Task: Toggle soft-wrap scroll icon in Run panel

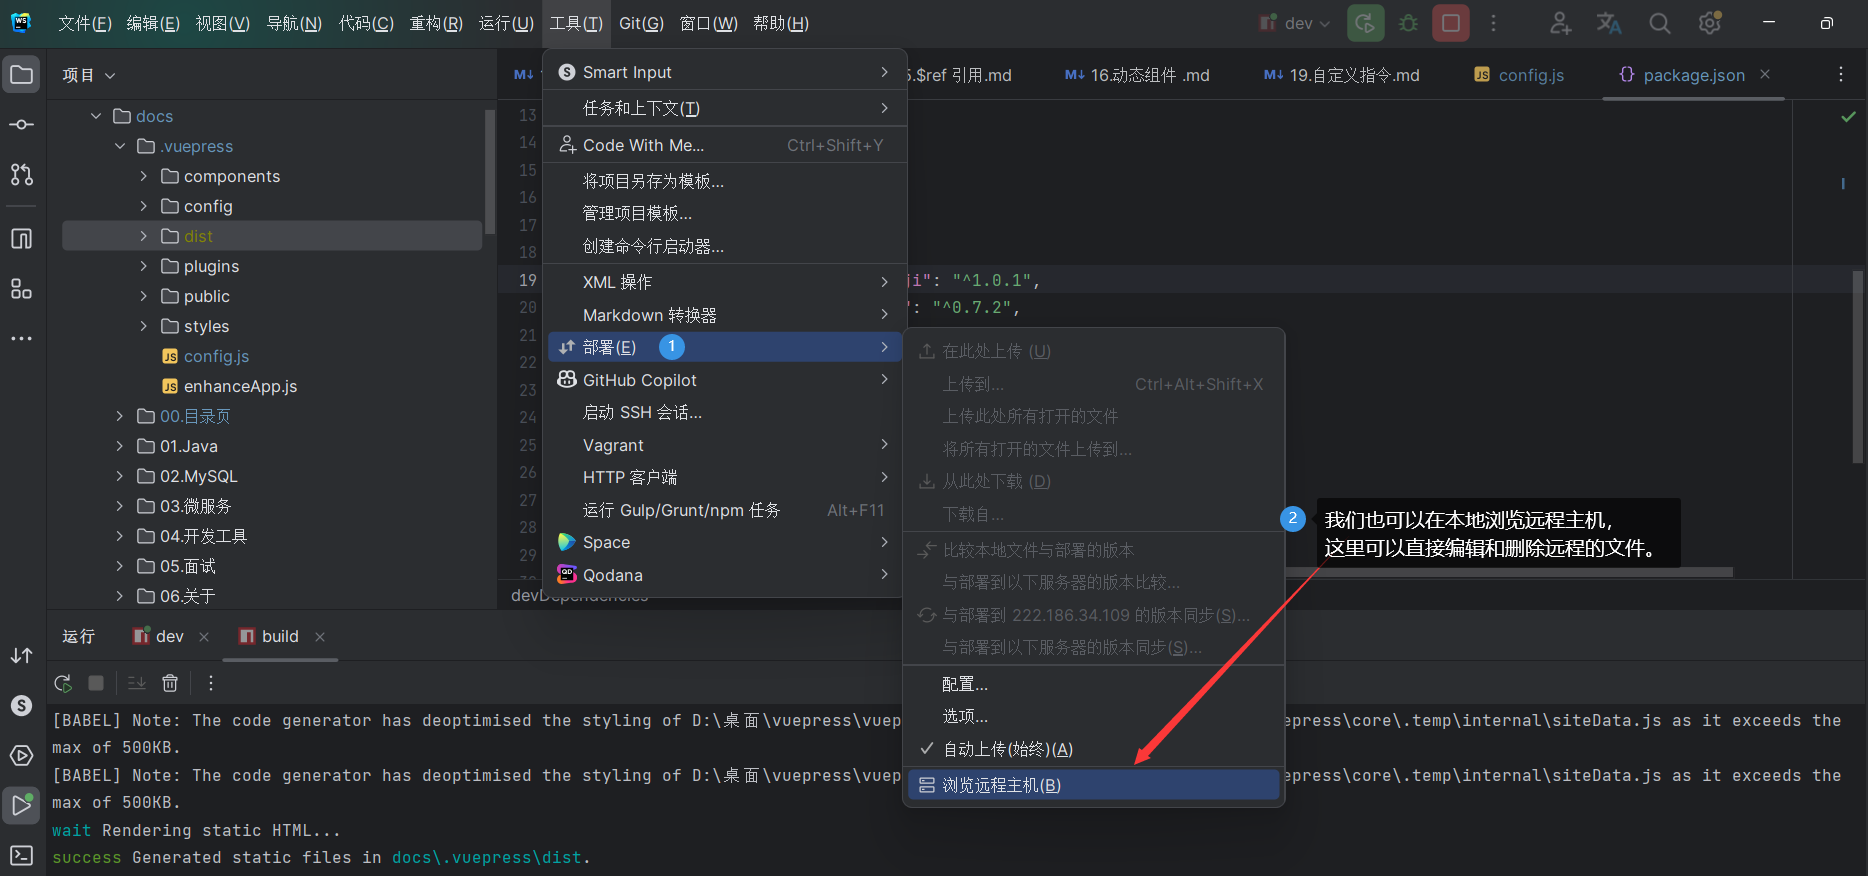Action: tap(137, 683)
